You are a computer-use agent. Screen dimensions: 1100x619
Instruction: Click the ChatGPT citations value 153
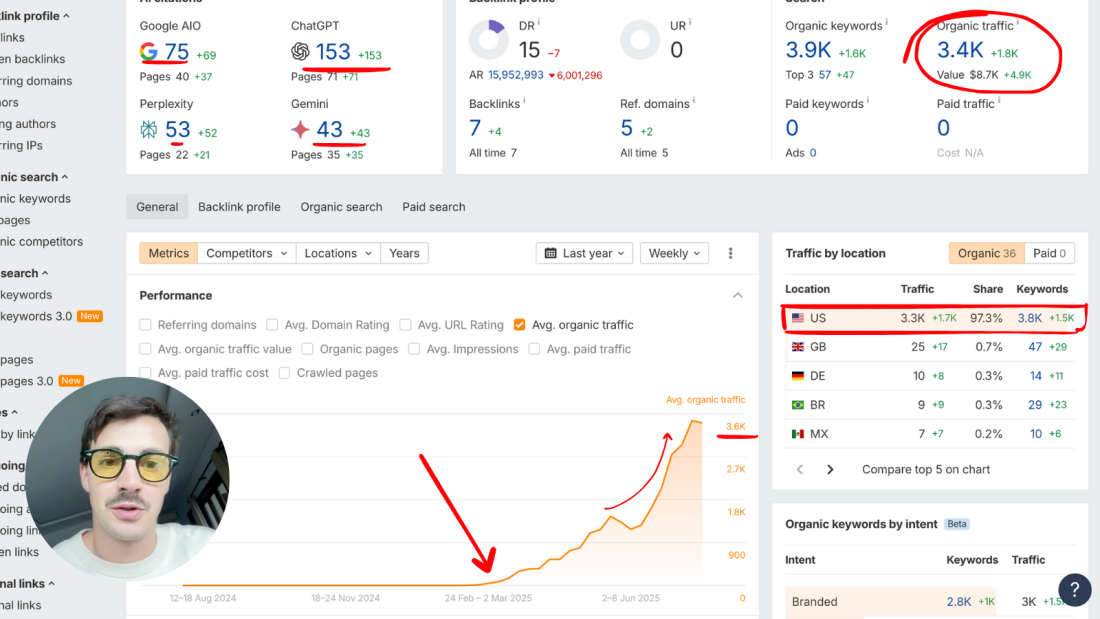(x=333, y=51)
